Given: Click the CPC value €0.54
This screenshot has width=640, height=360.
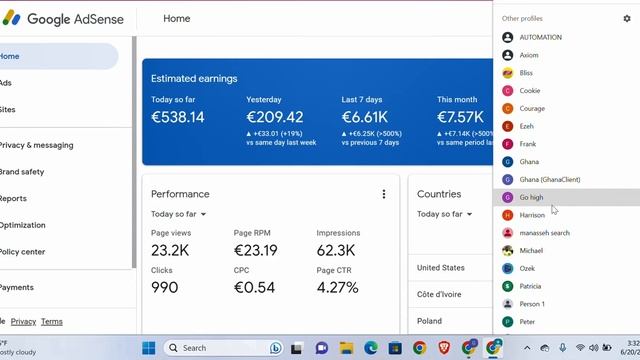Looking at the screenshot, I should pos(254,287).
